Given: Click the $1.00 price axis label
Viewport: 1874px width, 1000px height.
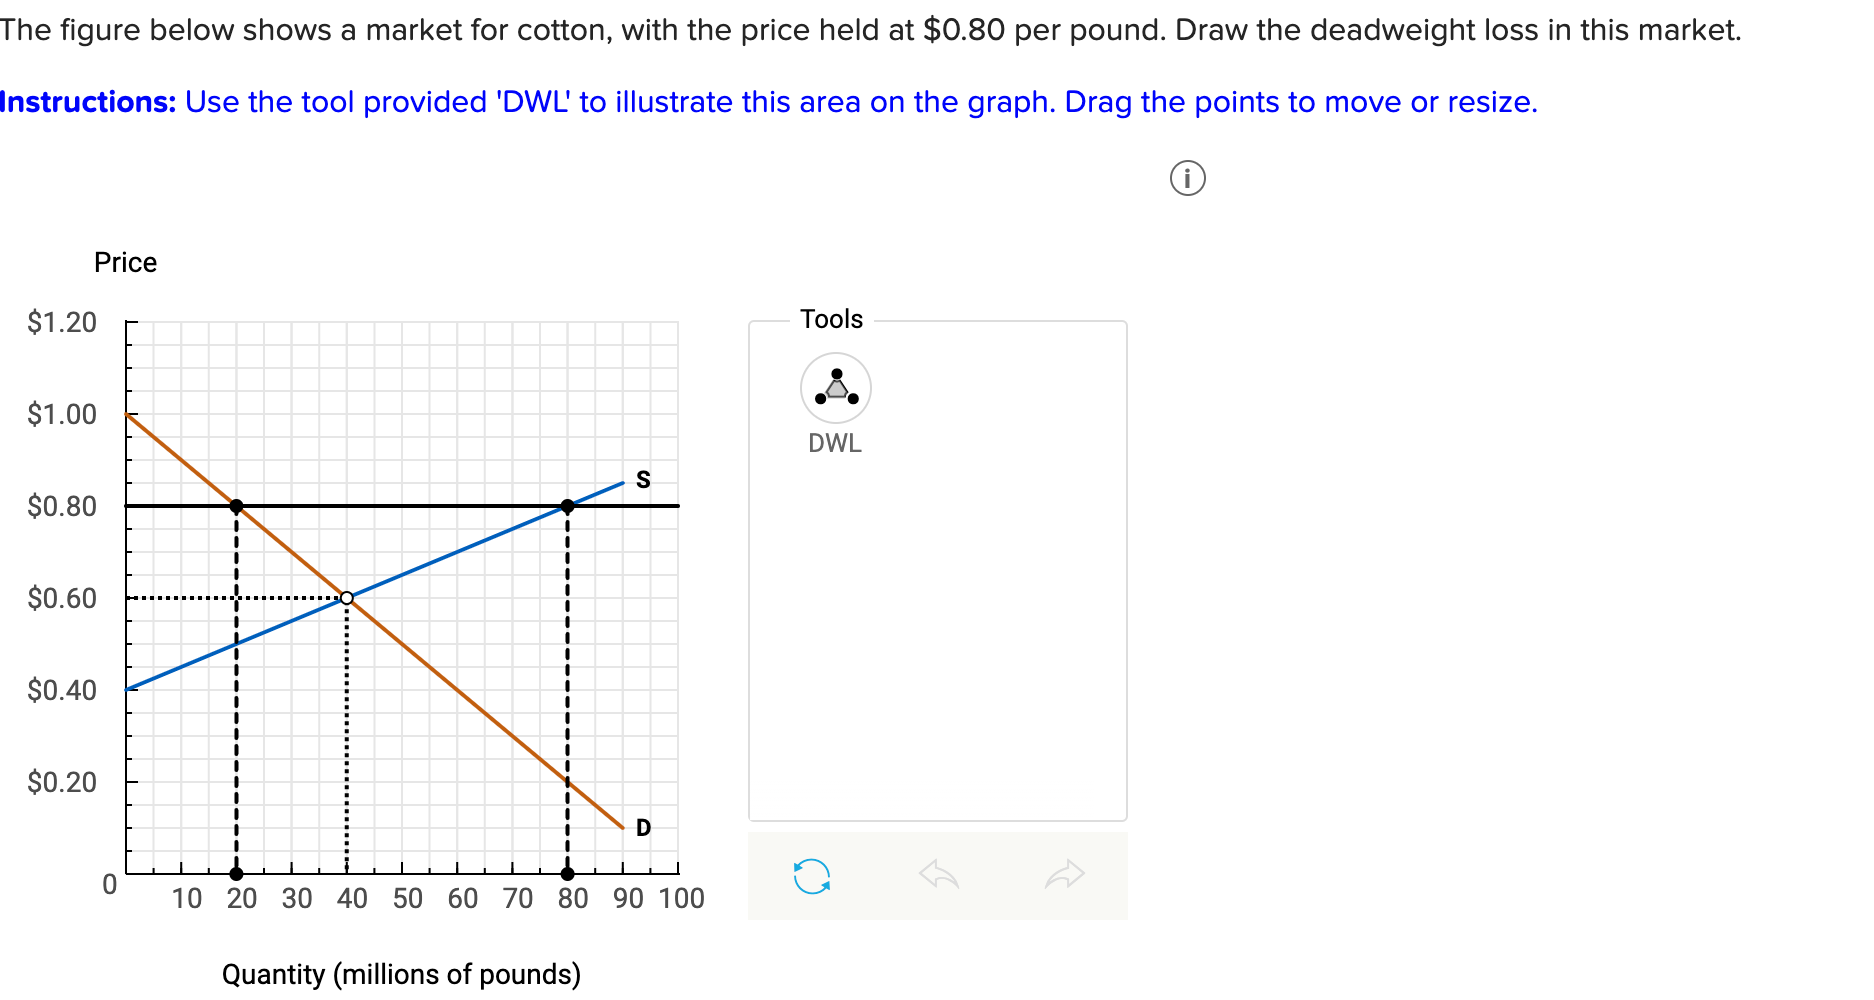Looking at the screenshot, I should coord(62,414).
